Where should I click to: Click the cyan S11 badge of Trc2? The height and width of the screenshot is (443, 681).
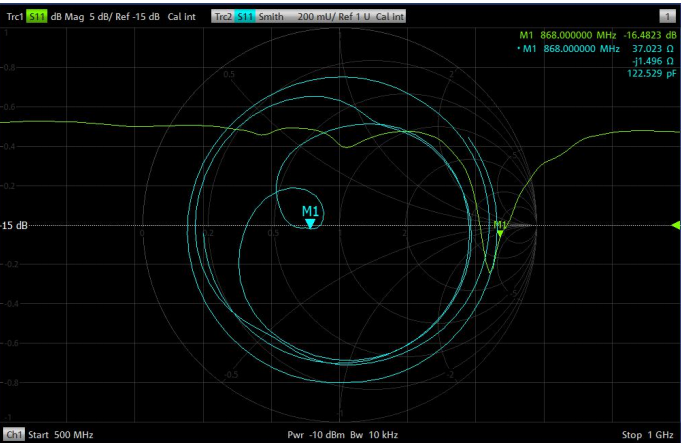tap(245, 17)
